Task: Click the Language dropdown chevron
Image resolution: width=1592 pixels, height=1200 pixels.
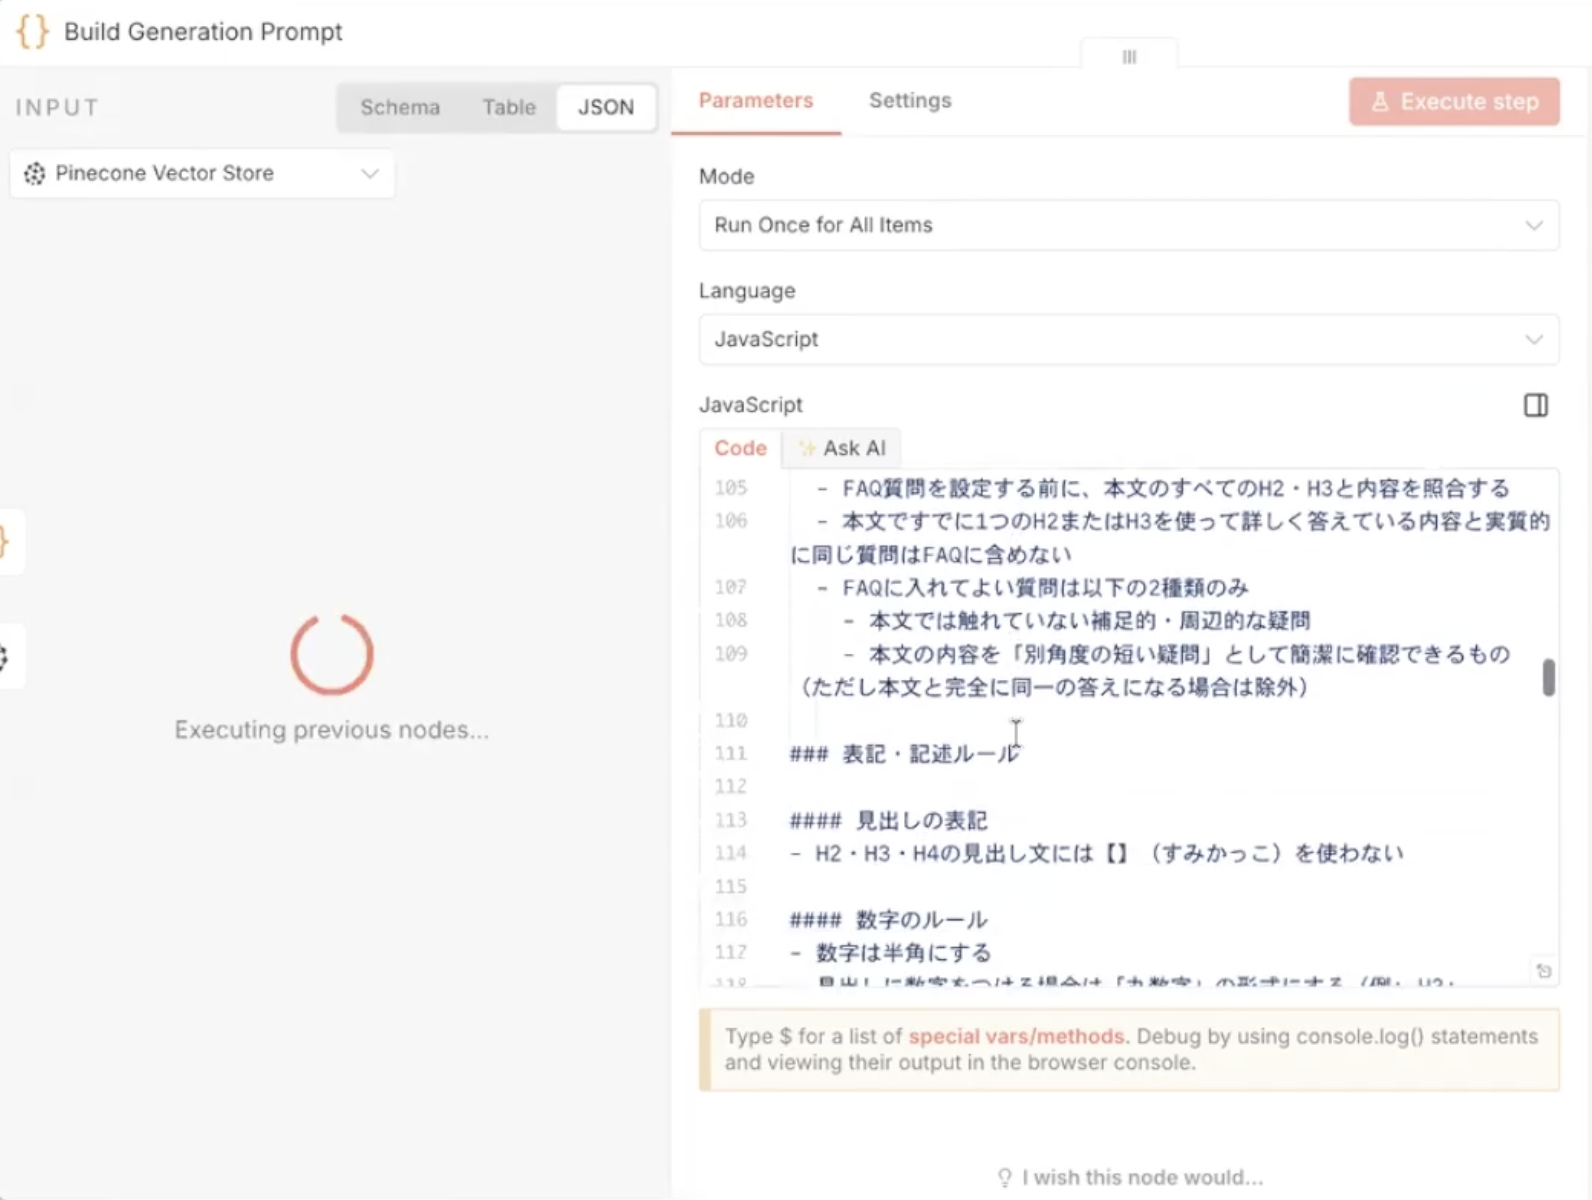Action: pyautogui.click(x=1534, y=339)
